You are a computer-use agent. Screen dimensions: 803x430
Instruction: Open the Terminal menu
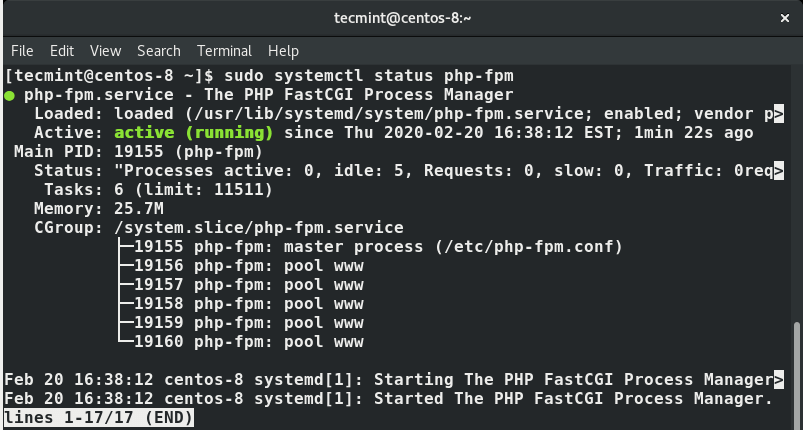(x=224, y=50)
